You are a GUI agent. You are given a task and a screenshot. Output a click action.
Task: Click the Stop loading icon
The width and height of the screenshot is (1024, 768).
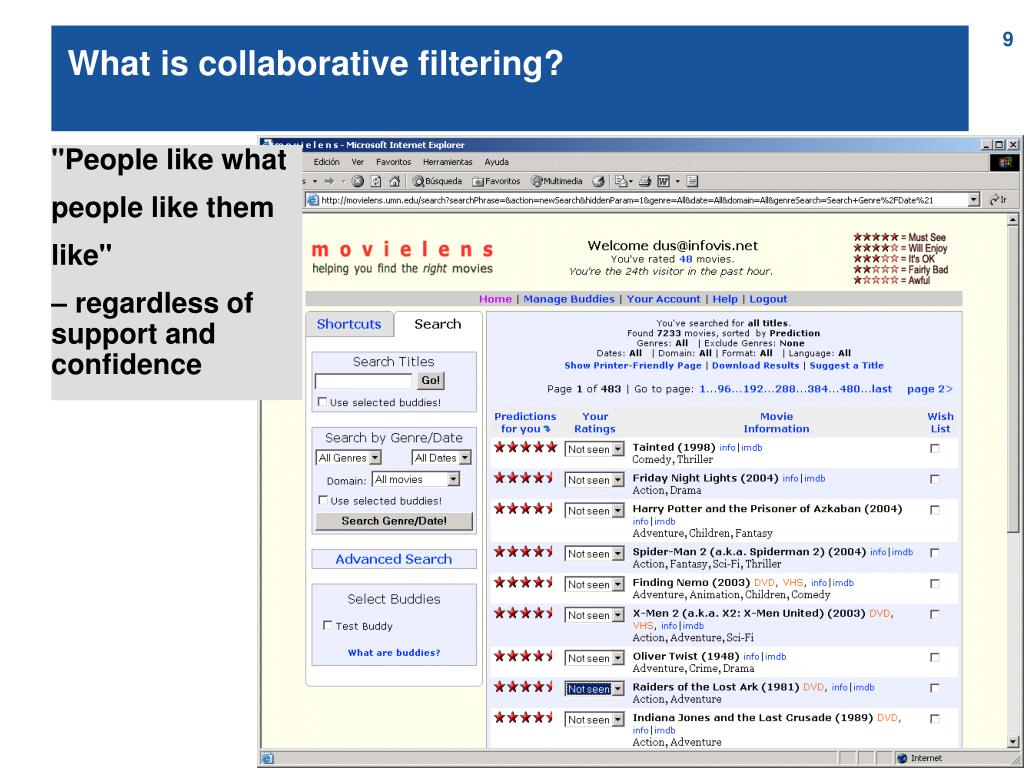(357, 181)
